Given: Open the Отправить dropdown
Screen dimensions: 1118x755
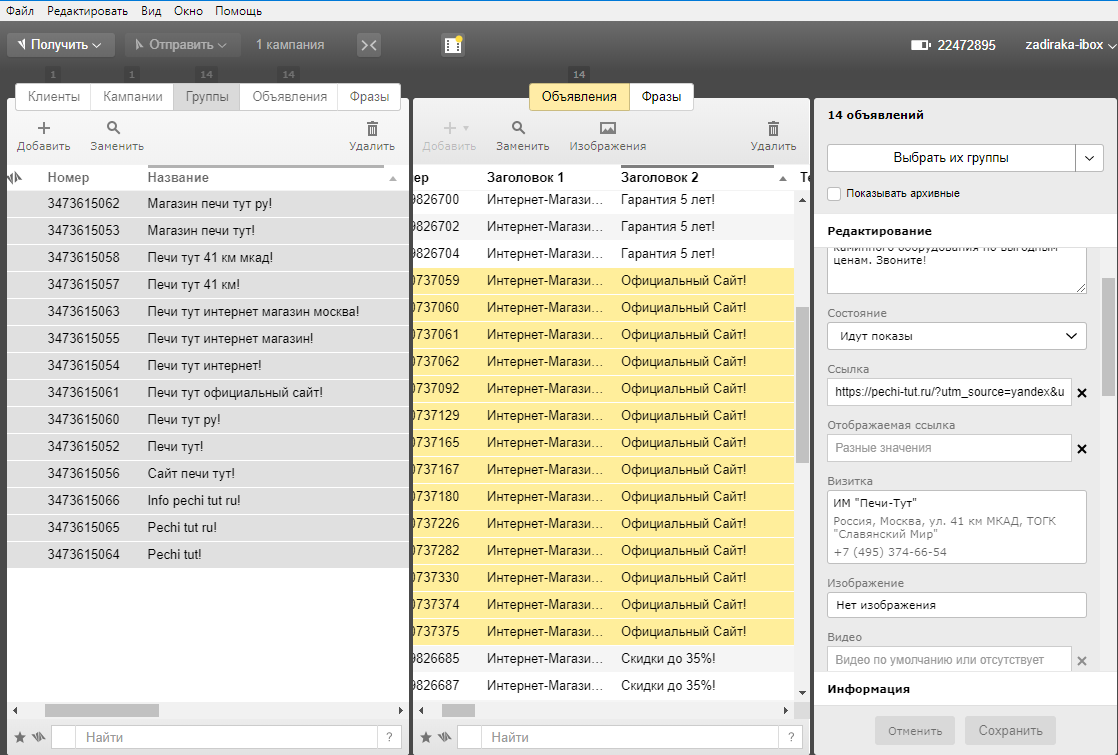Looking at the screenshot, I should coord(183,45).
